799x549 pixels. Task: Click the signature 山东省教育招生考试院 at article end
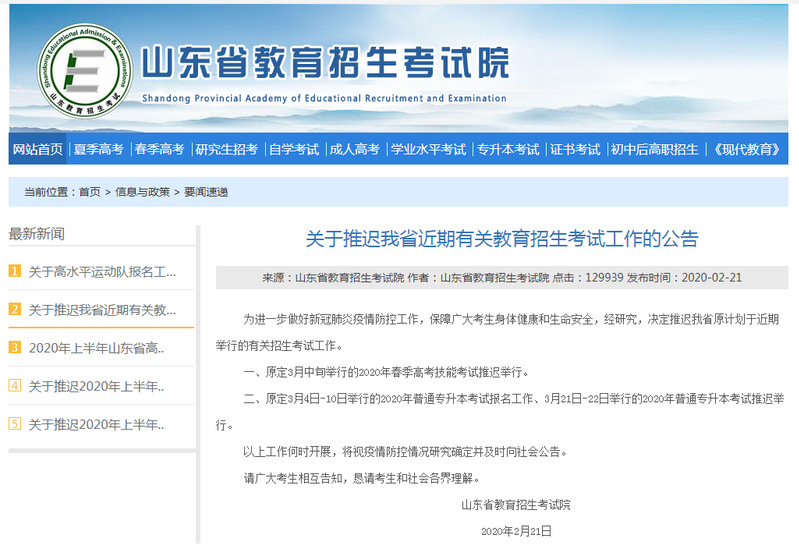(x=516, y=505)
